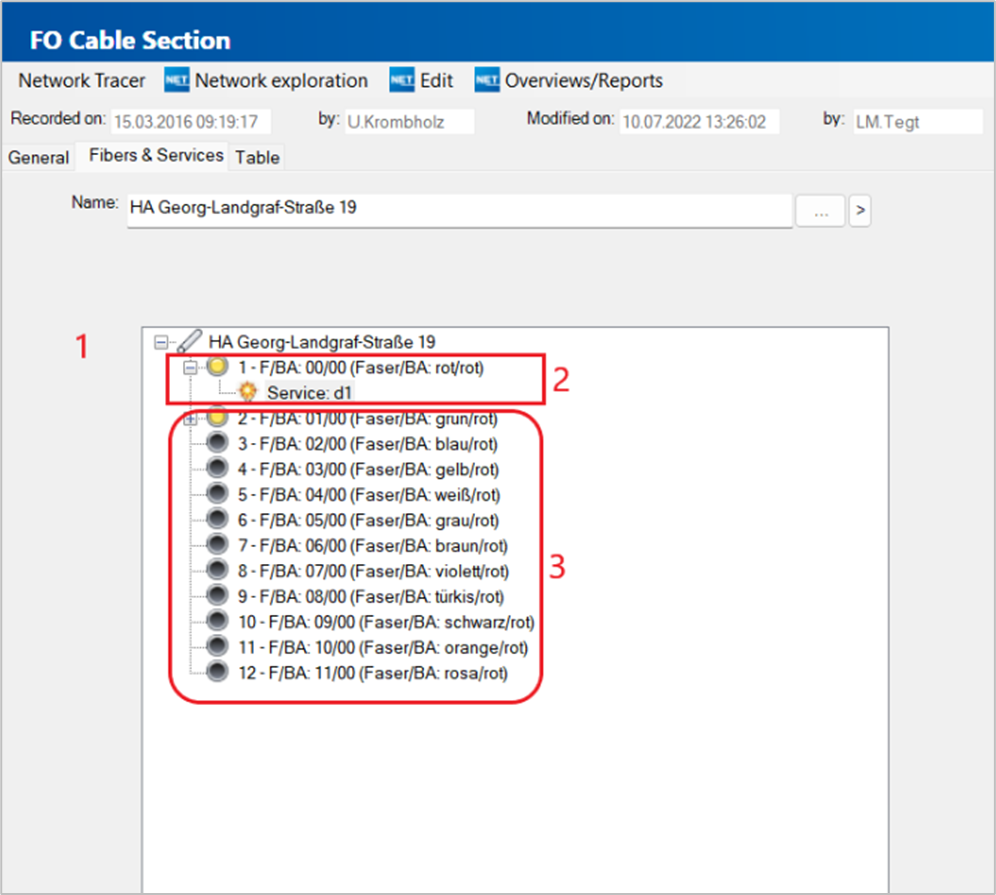996x895 pixels.
Task: Click the NET icon beside Network exploration
Action: pos(177,80)
